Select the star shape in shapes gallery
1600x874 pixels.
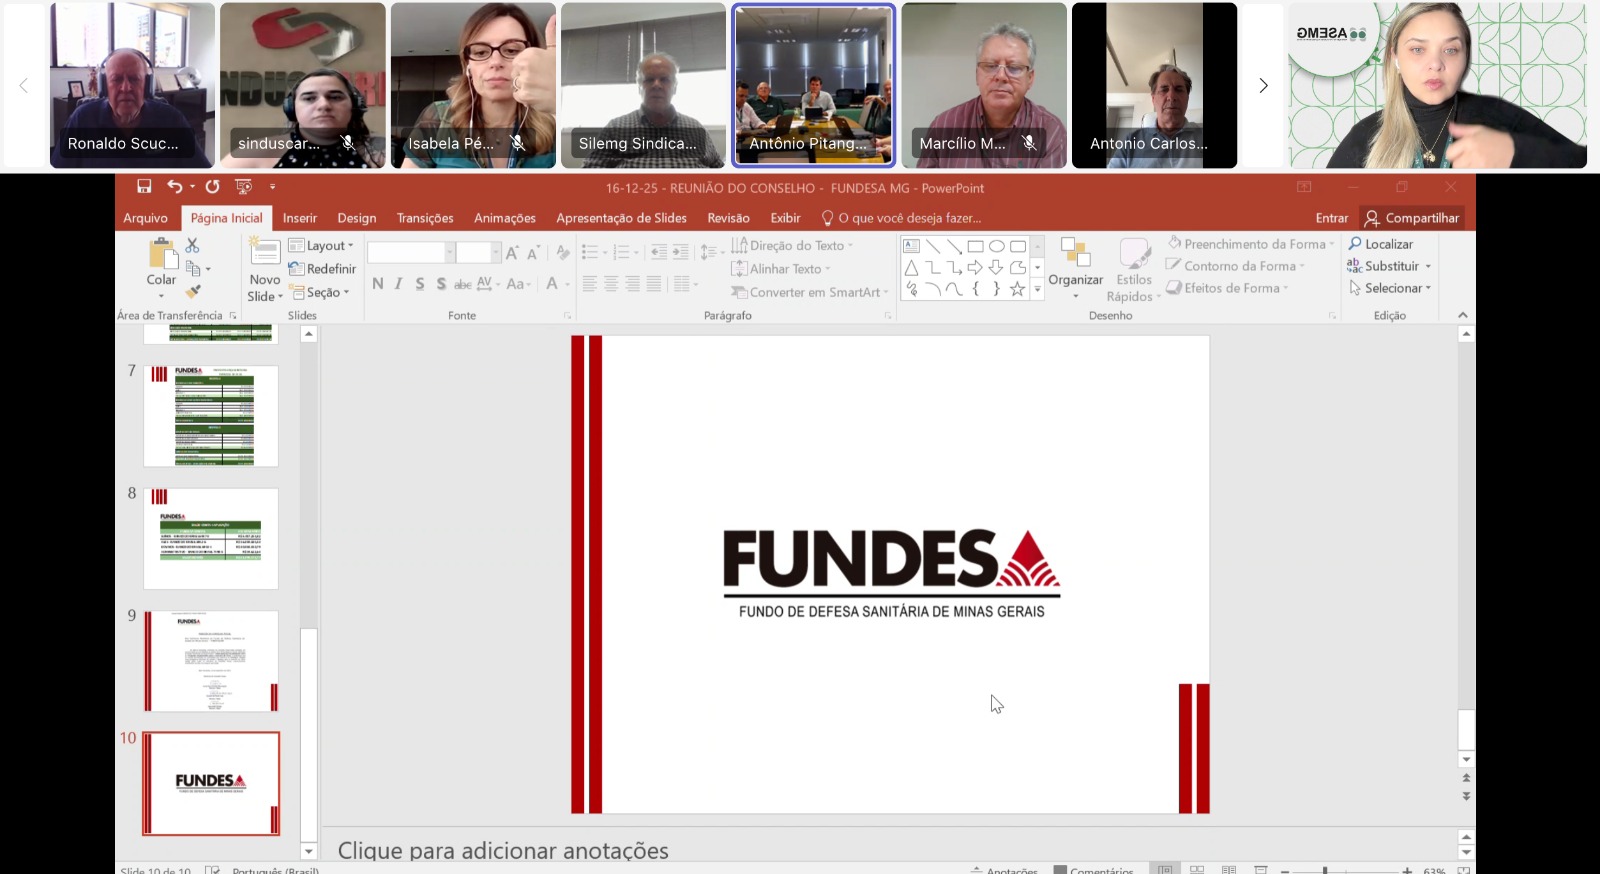pyautogui.click(x=1017, y=289)
